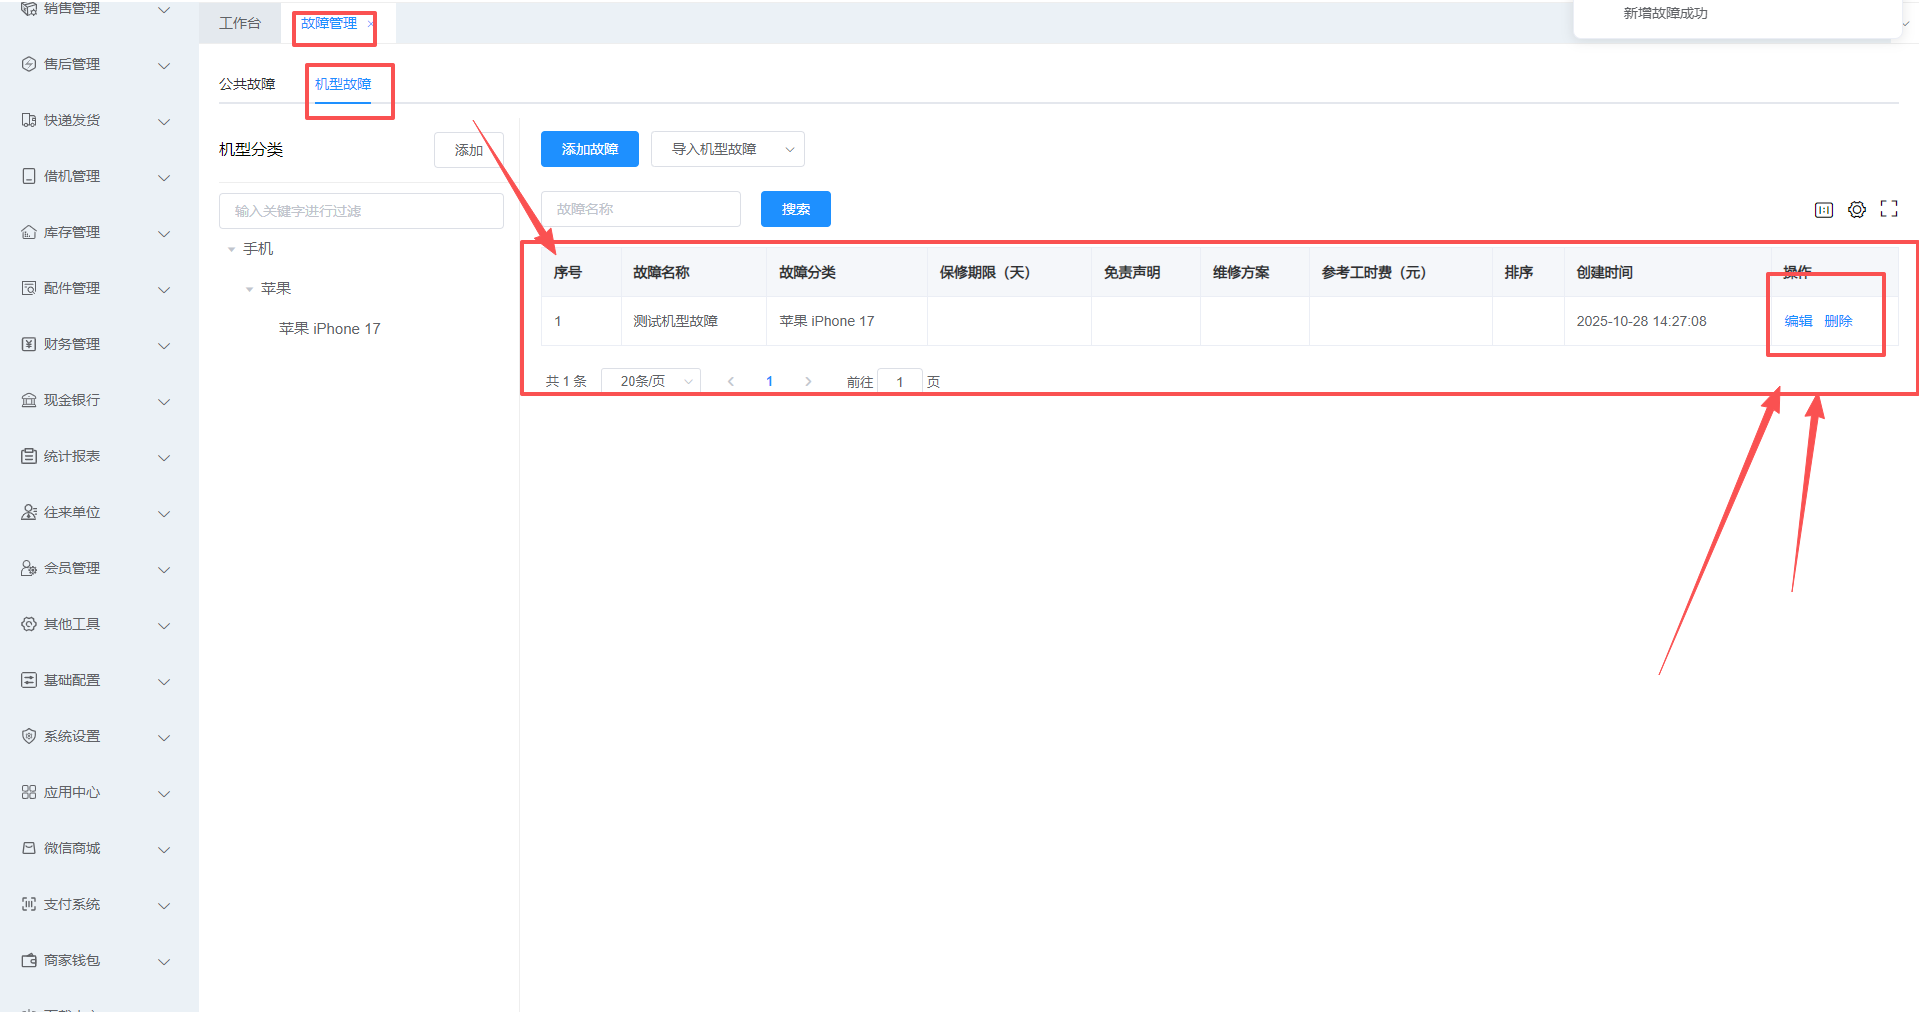1919x1012 pixels.
Task: Click 编辑 link for 测试机型故障
Action: point(1798,321)
